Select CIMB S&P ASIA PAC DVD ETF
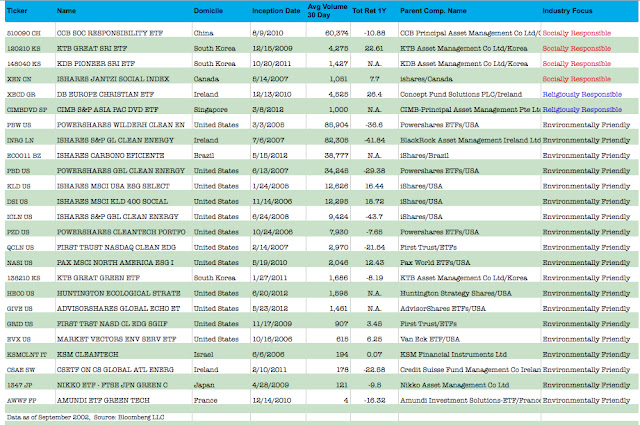 click(107, 109)
